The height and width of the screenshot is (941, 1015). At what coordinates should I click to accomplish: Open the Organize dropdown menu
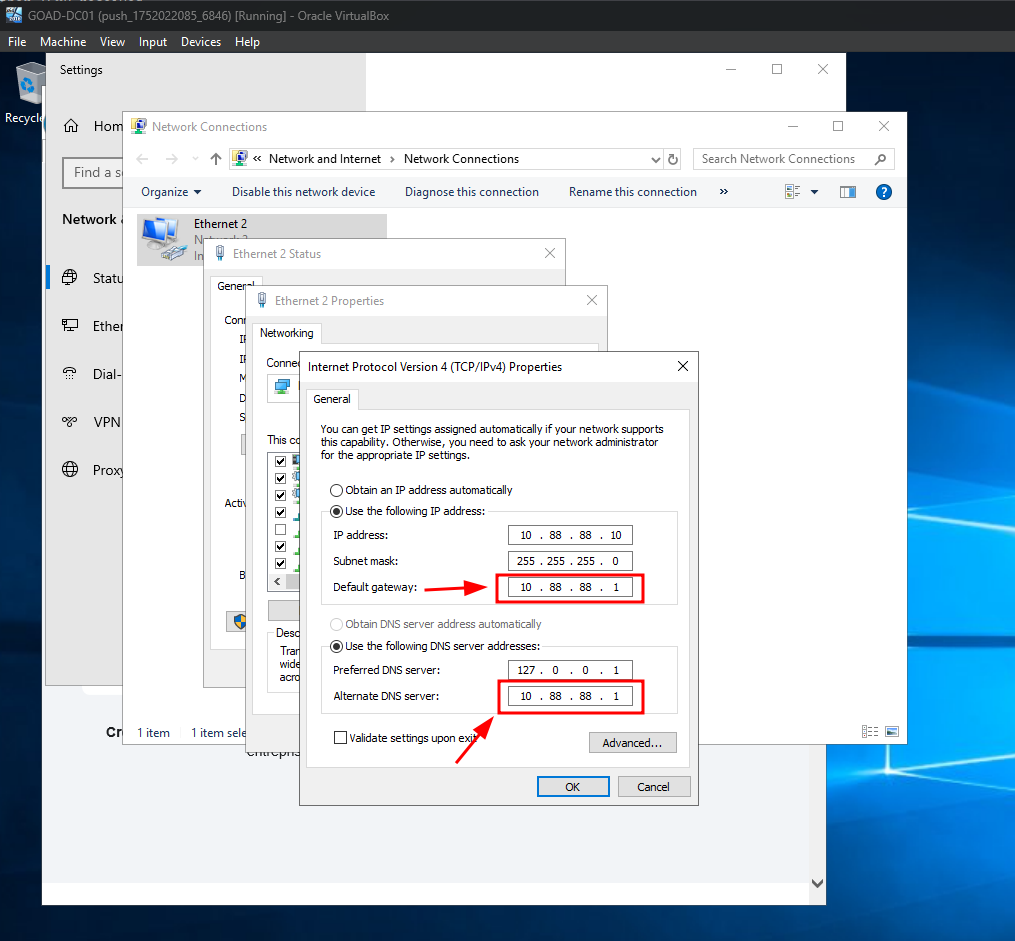[x=171, y=192]
